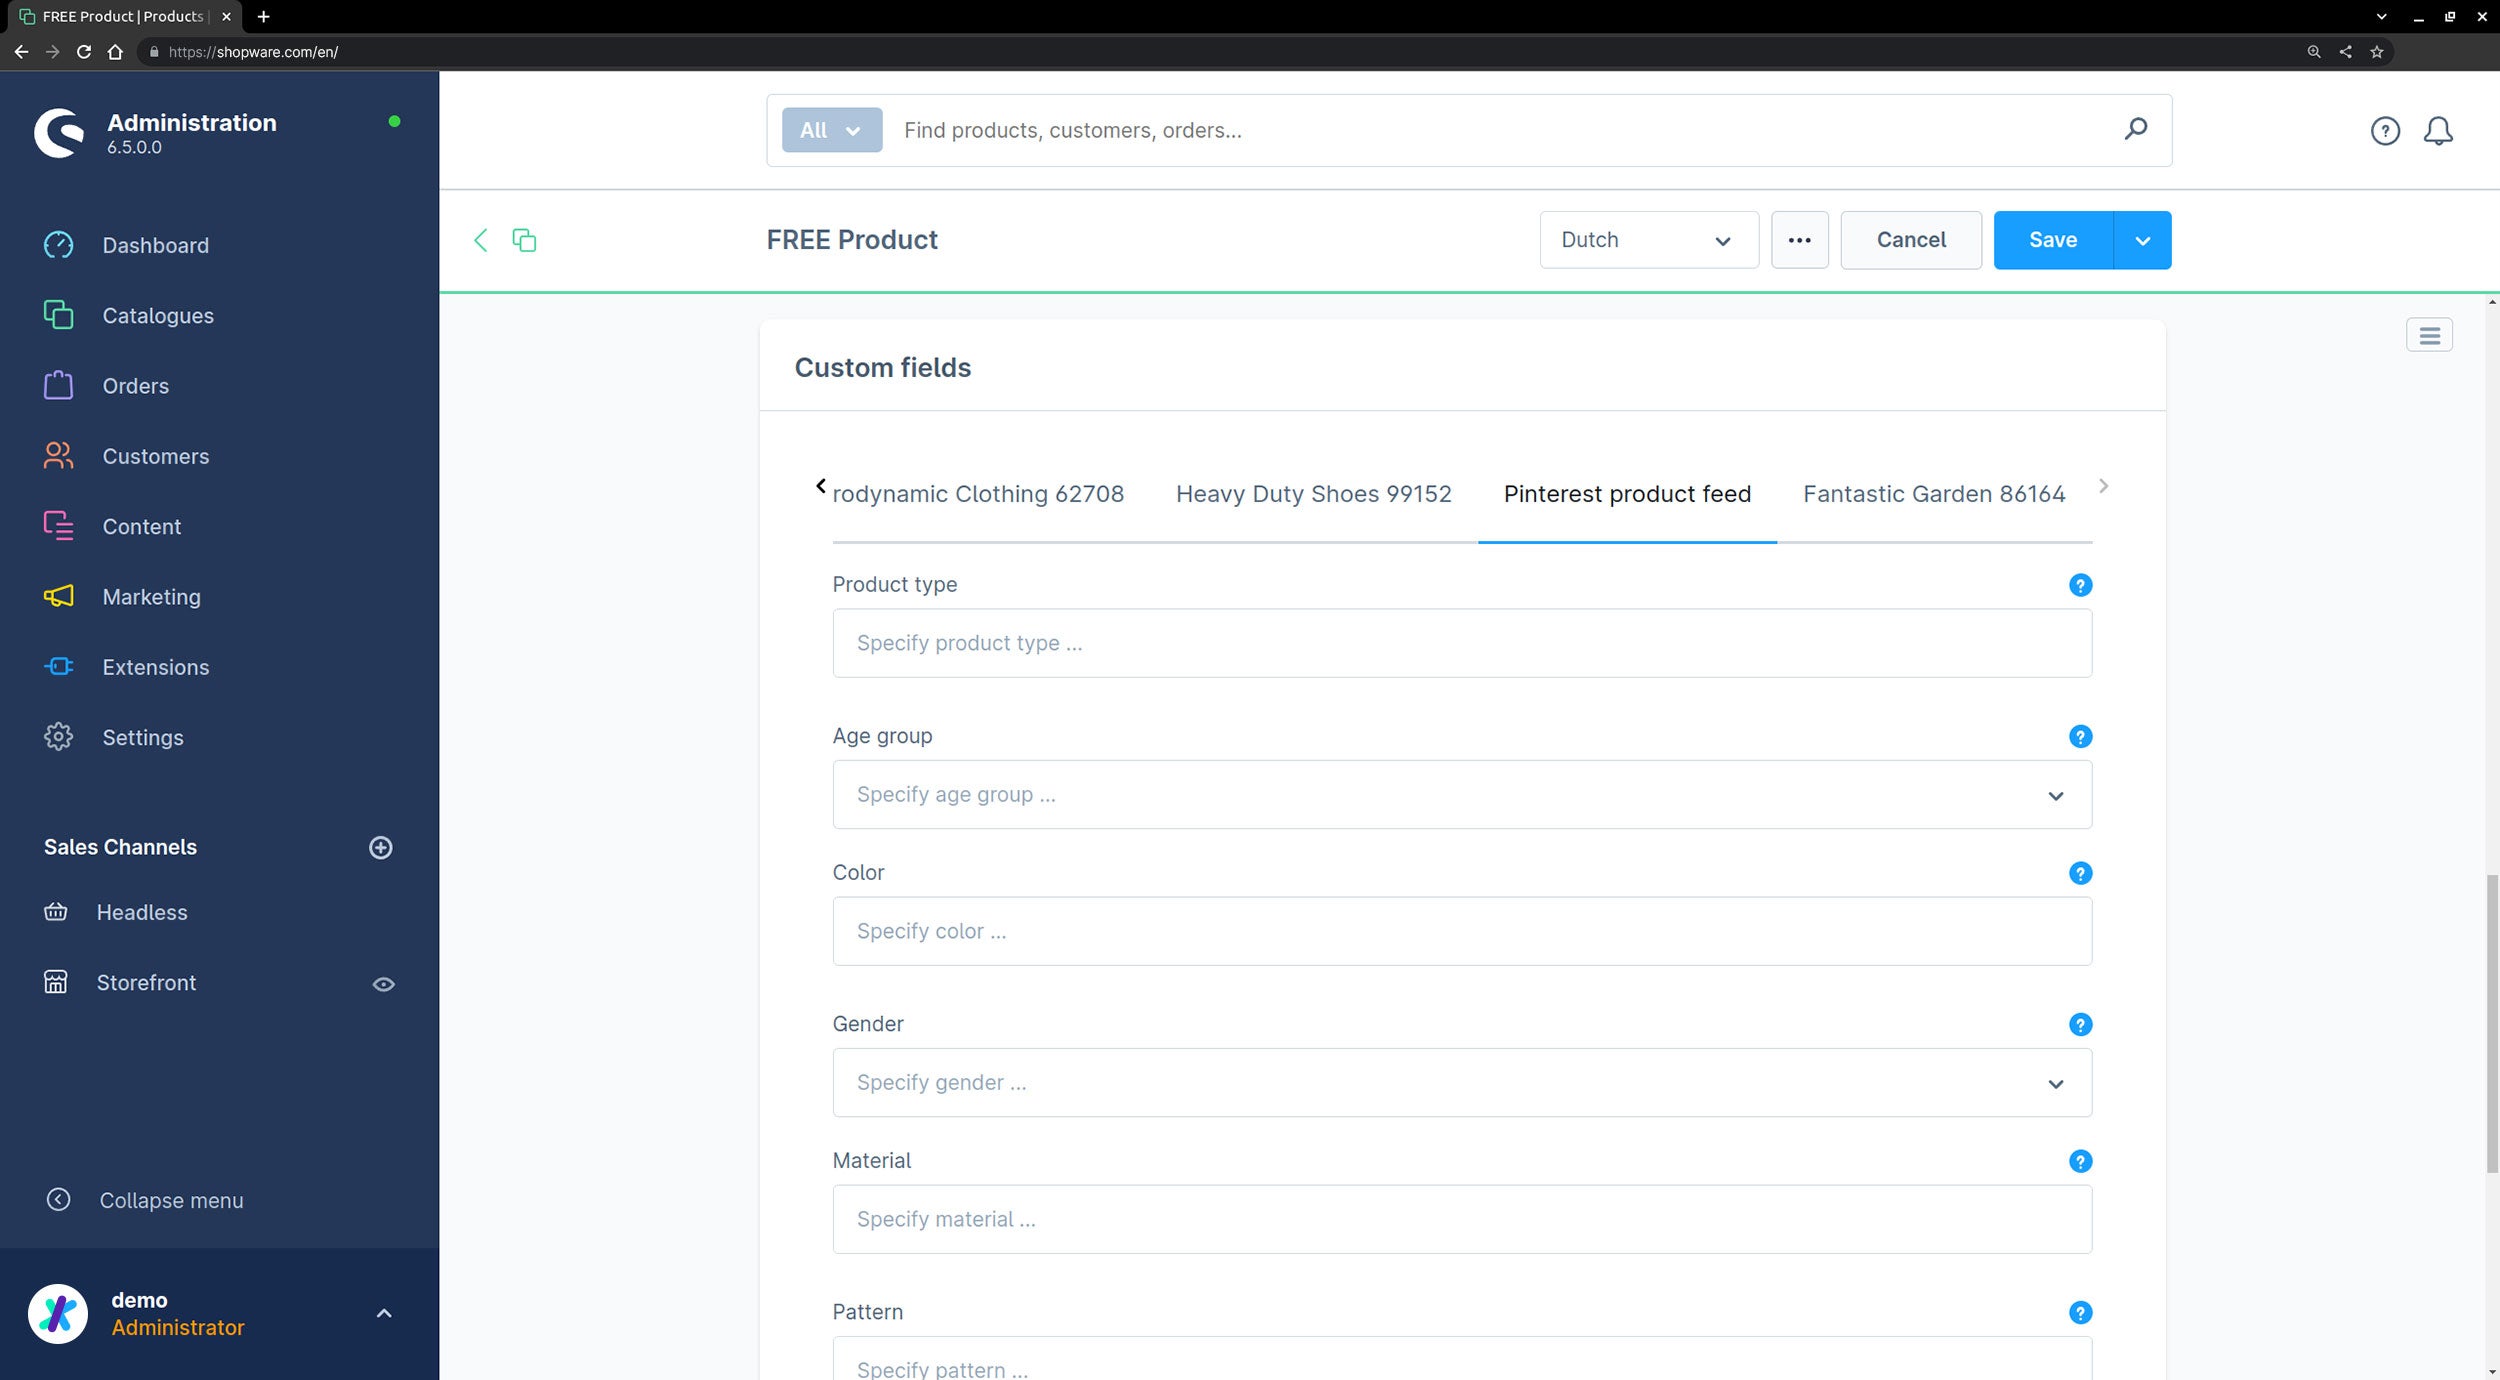
Task: Toggle the Storefront visibility eye icon
Action: 382,982
